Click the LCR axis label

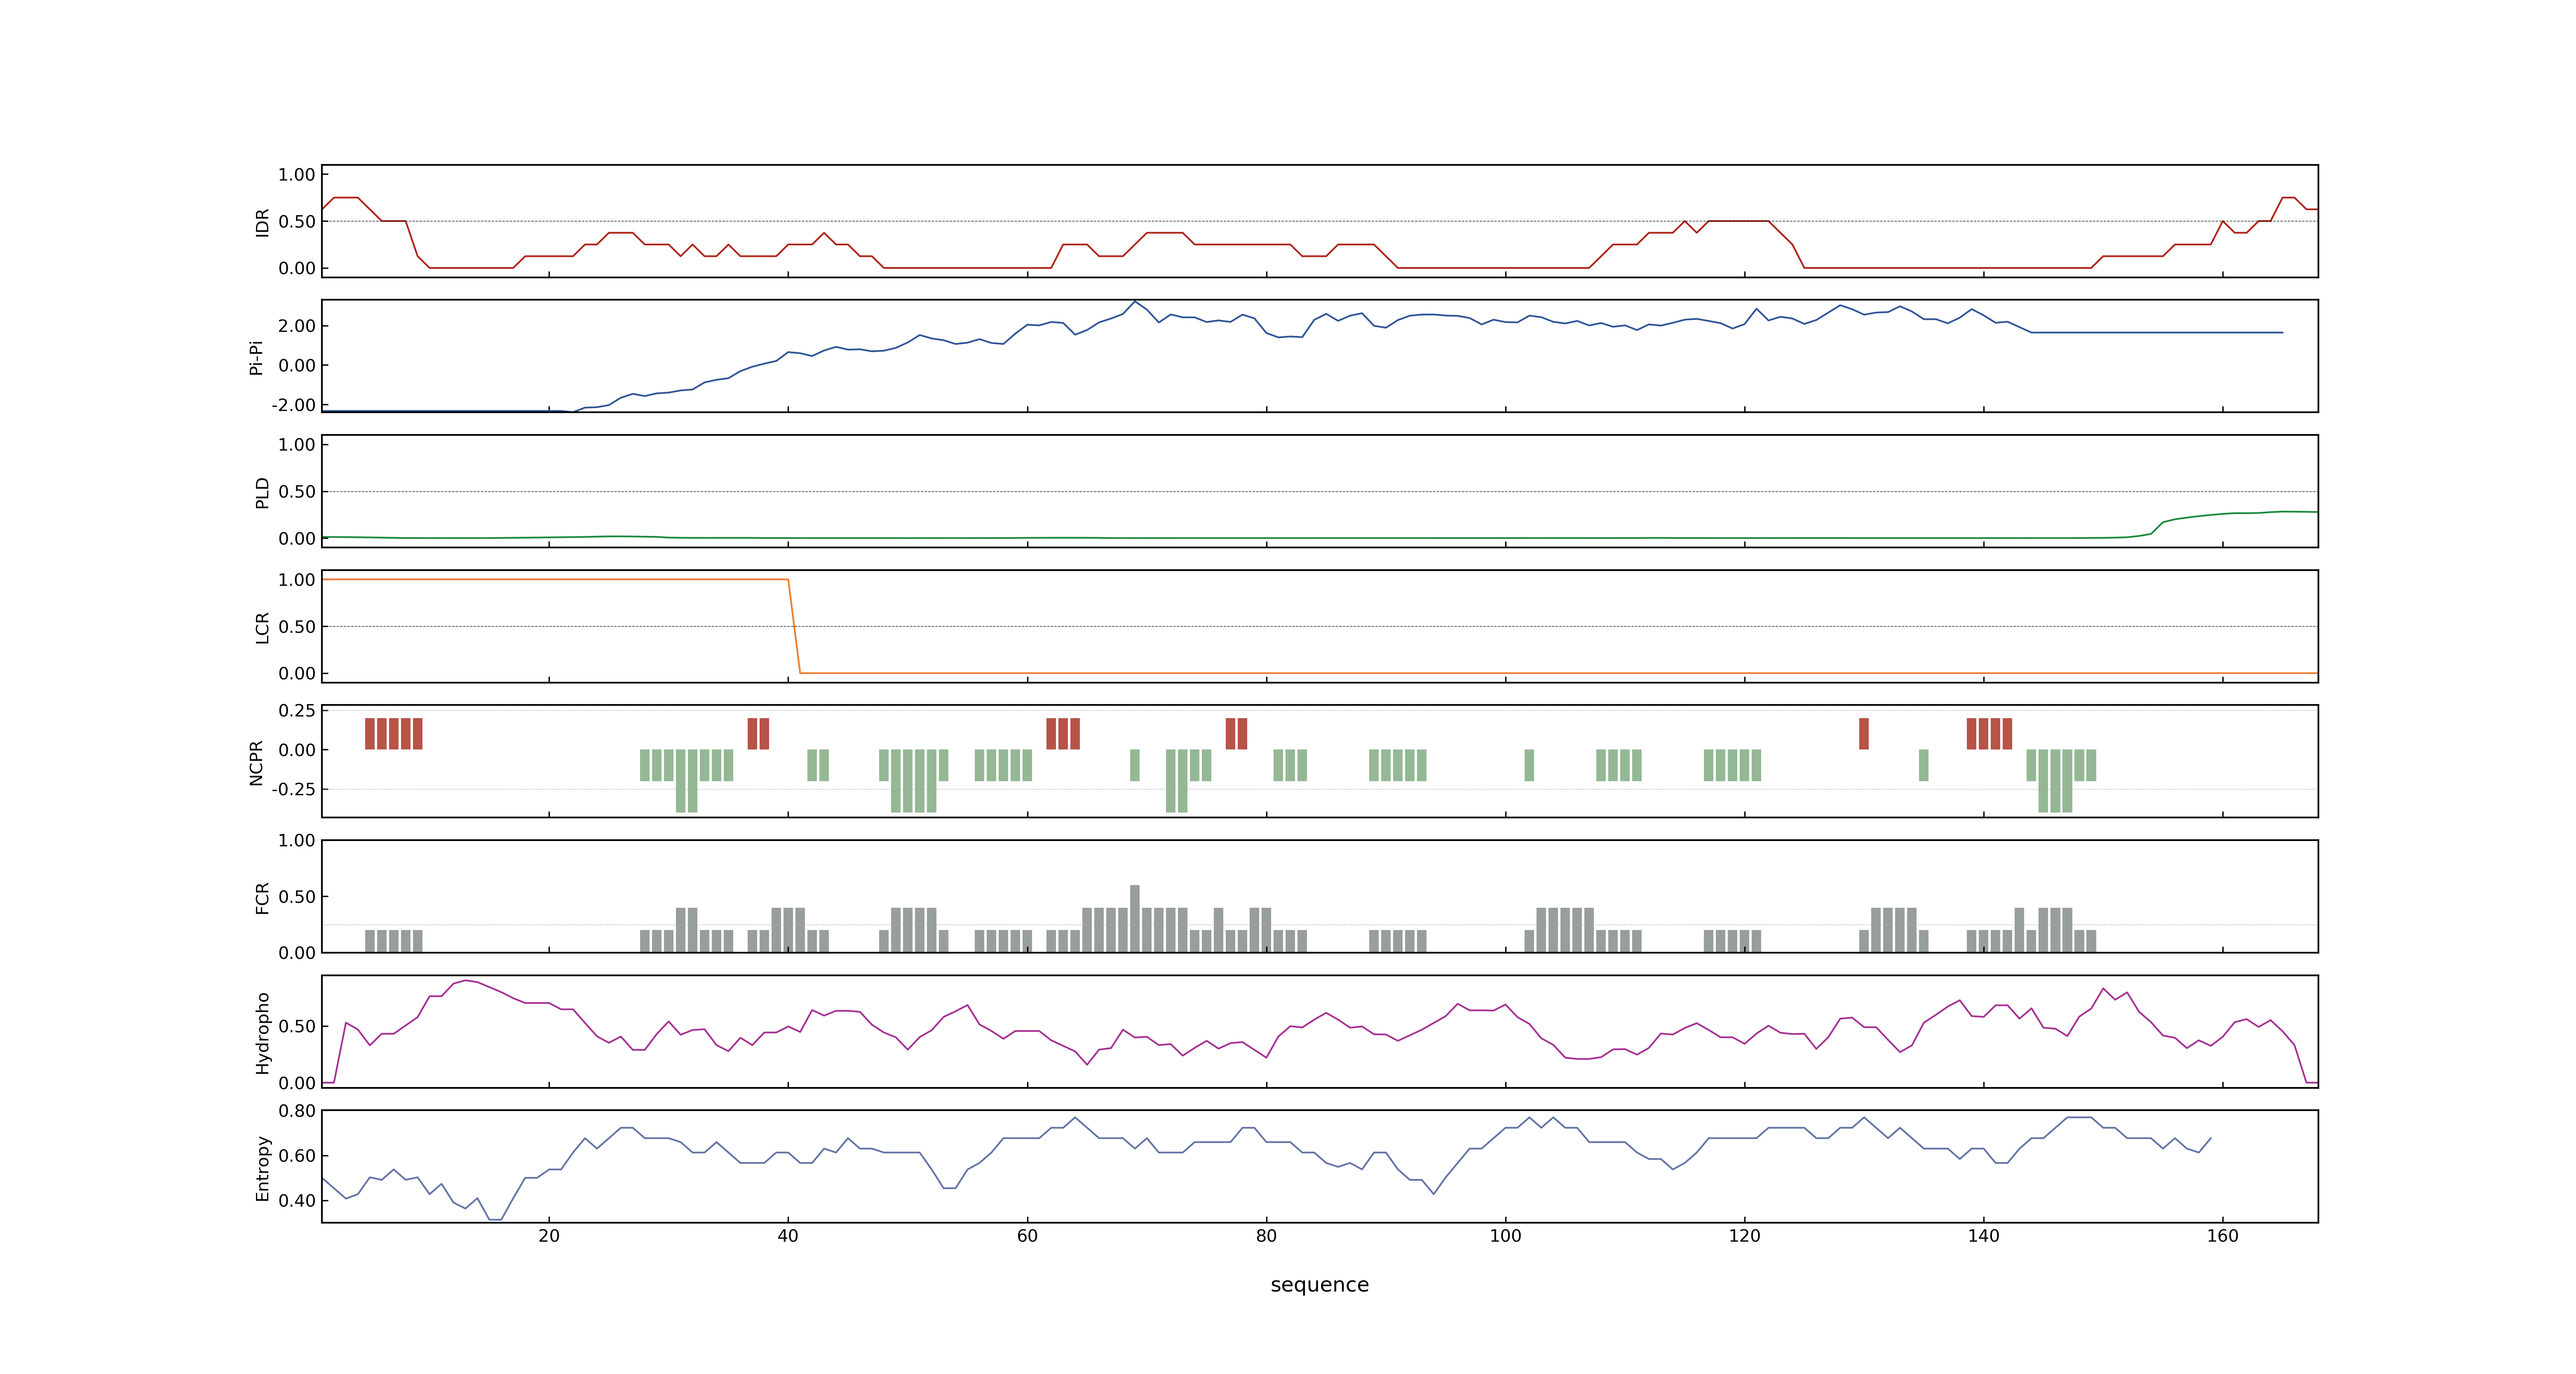(262, 627)
